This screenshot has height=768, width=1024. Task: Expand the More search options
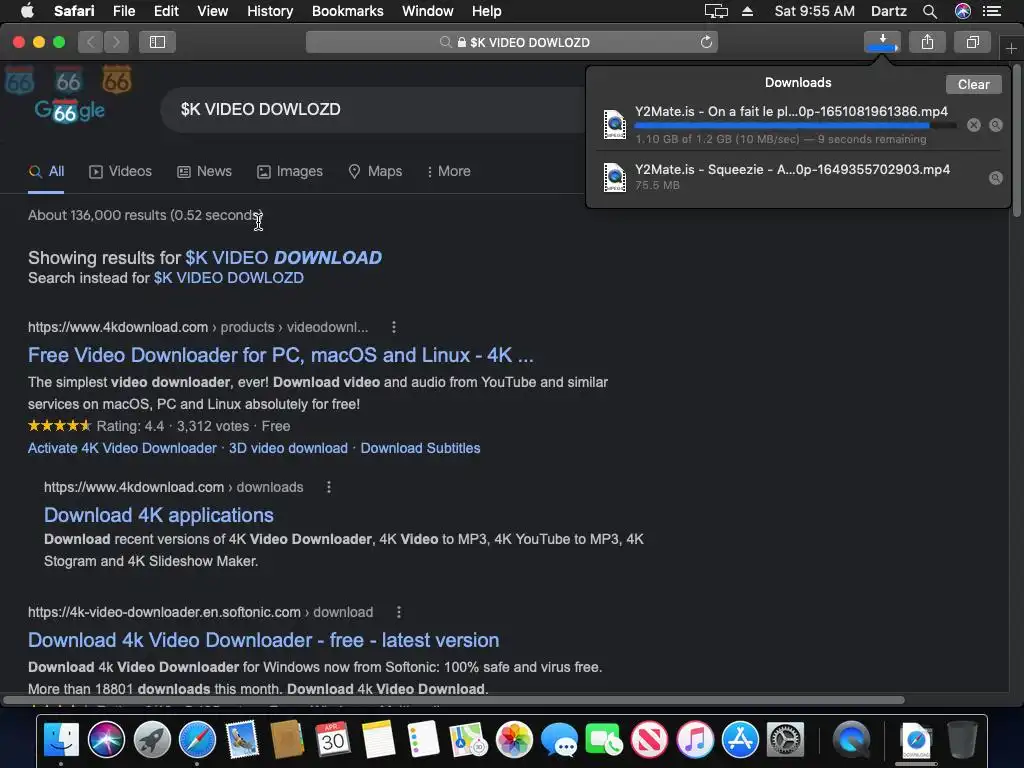448,172
